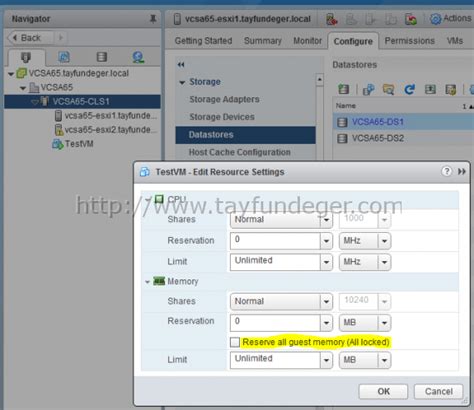Click the refresh datastores icon
The height and width of the screenshot is (410, 474).
click(409, 89)
